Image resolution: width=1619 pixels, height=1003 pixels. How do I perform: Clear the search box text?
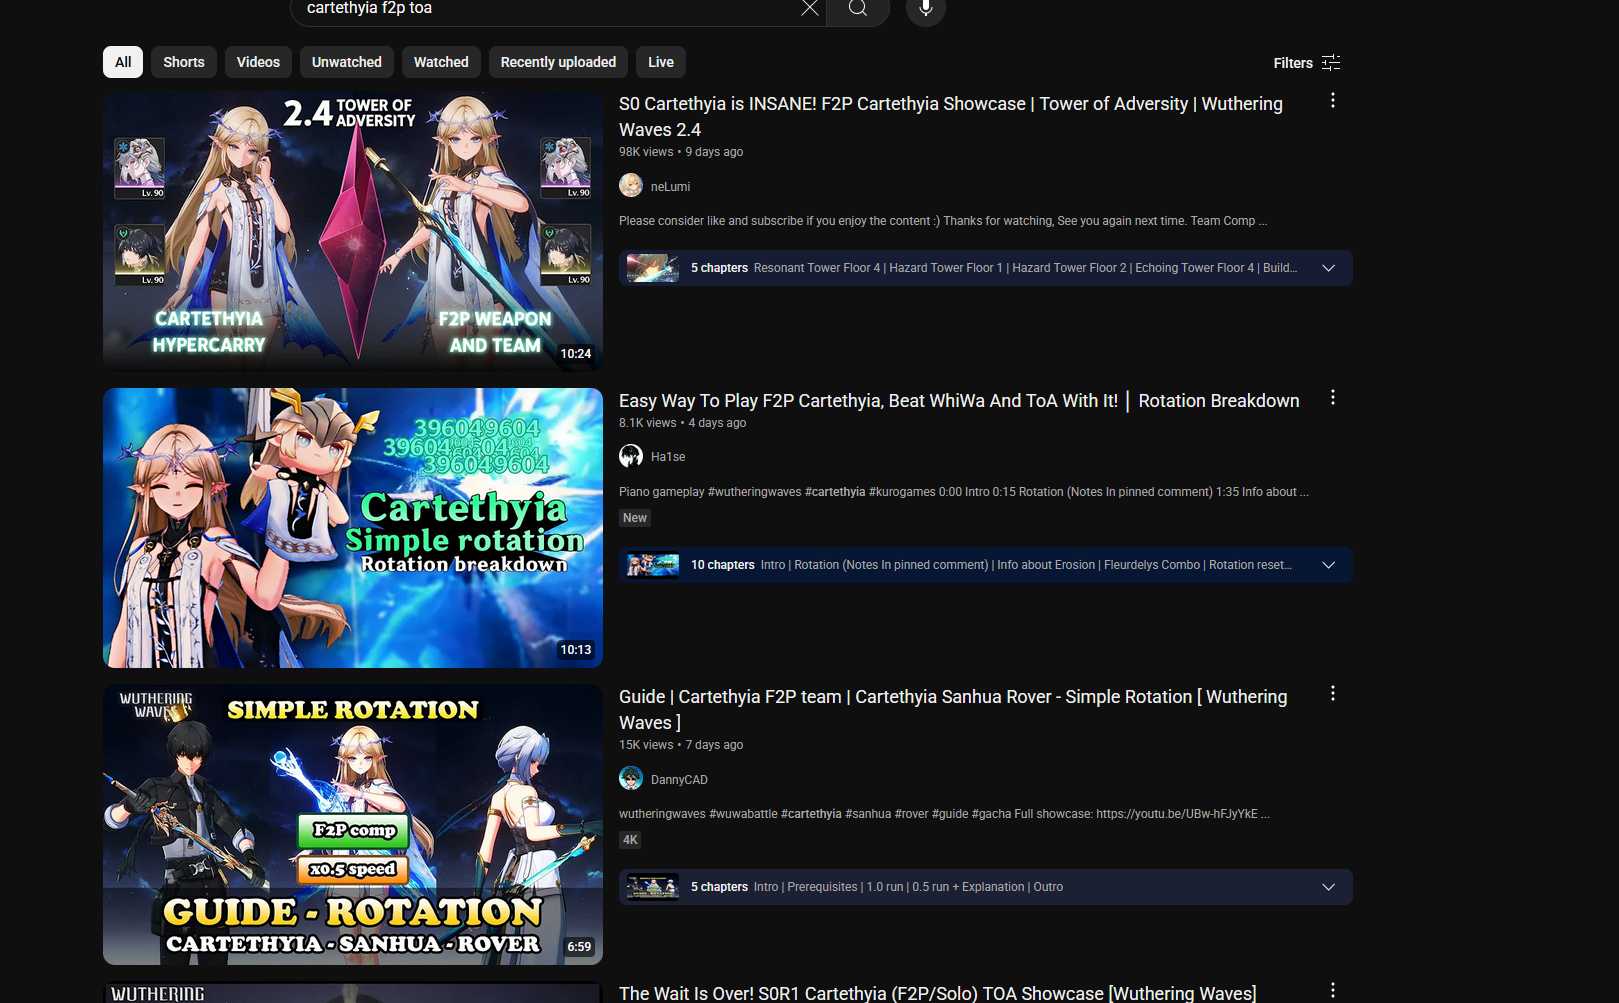point(809,8)
